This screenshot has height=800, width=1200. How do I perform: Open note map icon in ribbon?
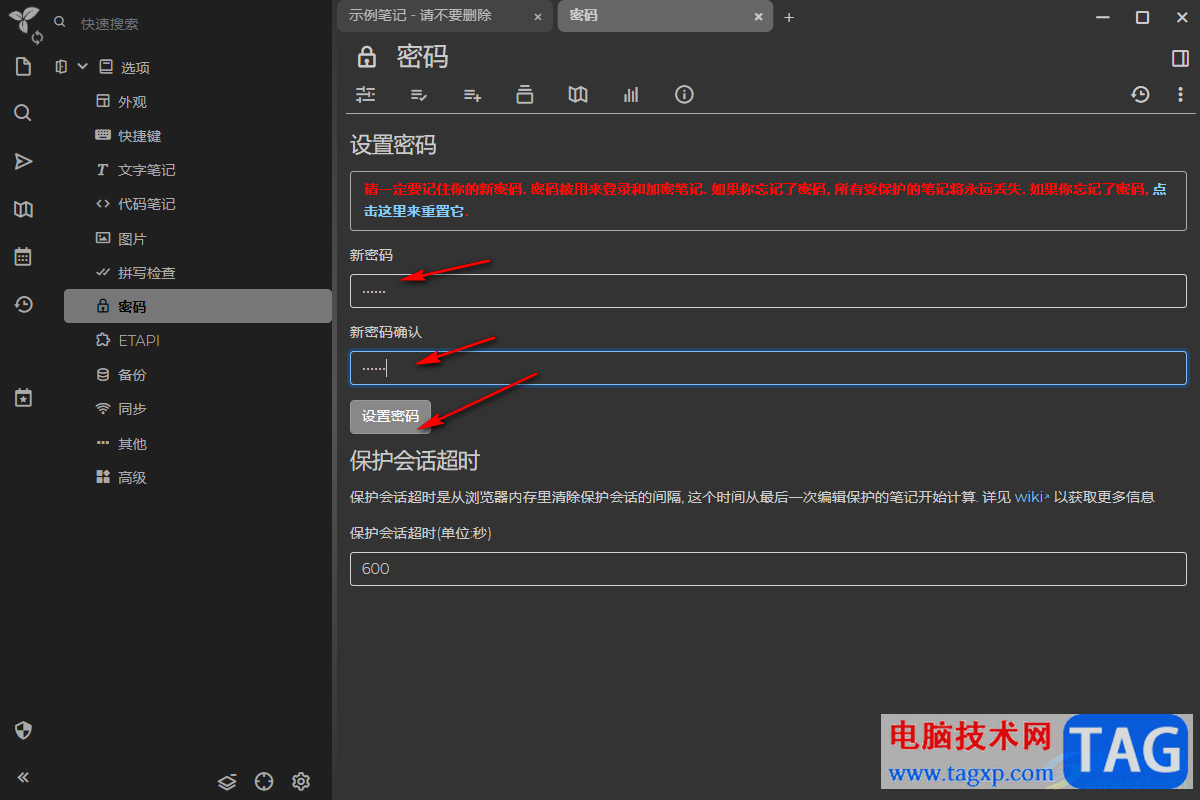point(578,94)
